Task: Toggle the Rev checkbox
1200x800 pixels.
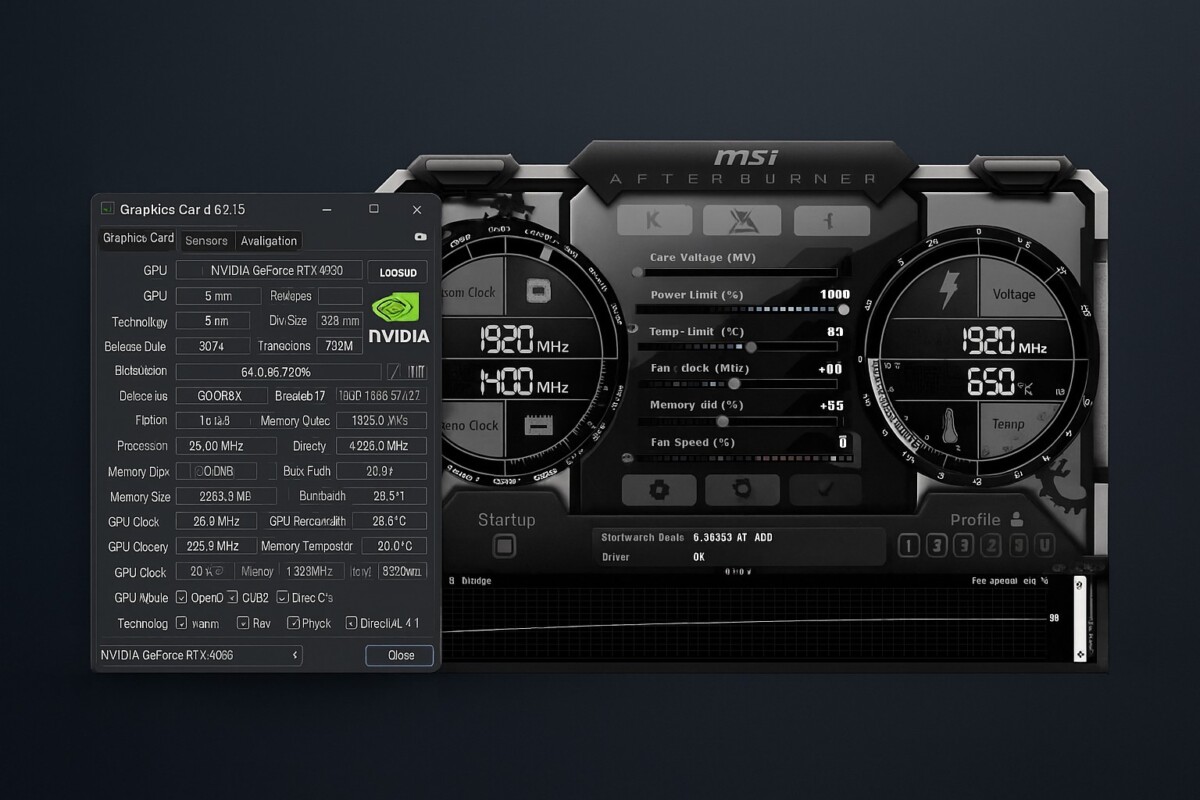Action: [x=243, y=623]
